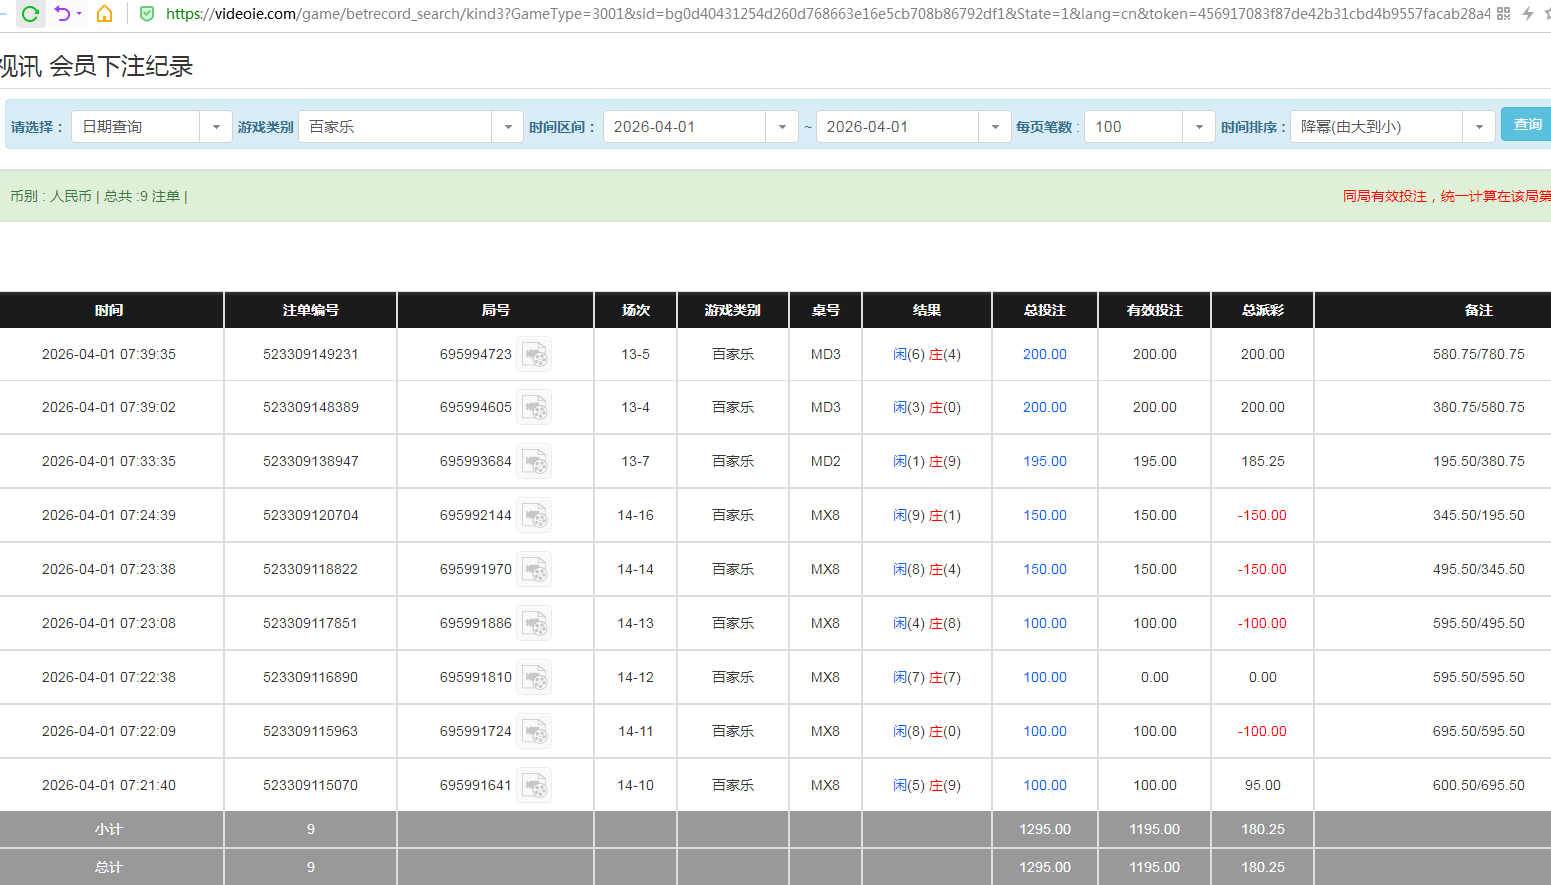Click the 查询 search button
The width and height of the screenshot is (1551, 885).
pos(1526,125)
